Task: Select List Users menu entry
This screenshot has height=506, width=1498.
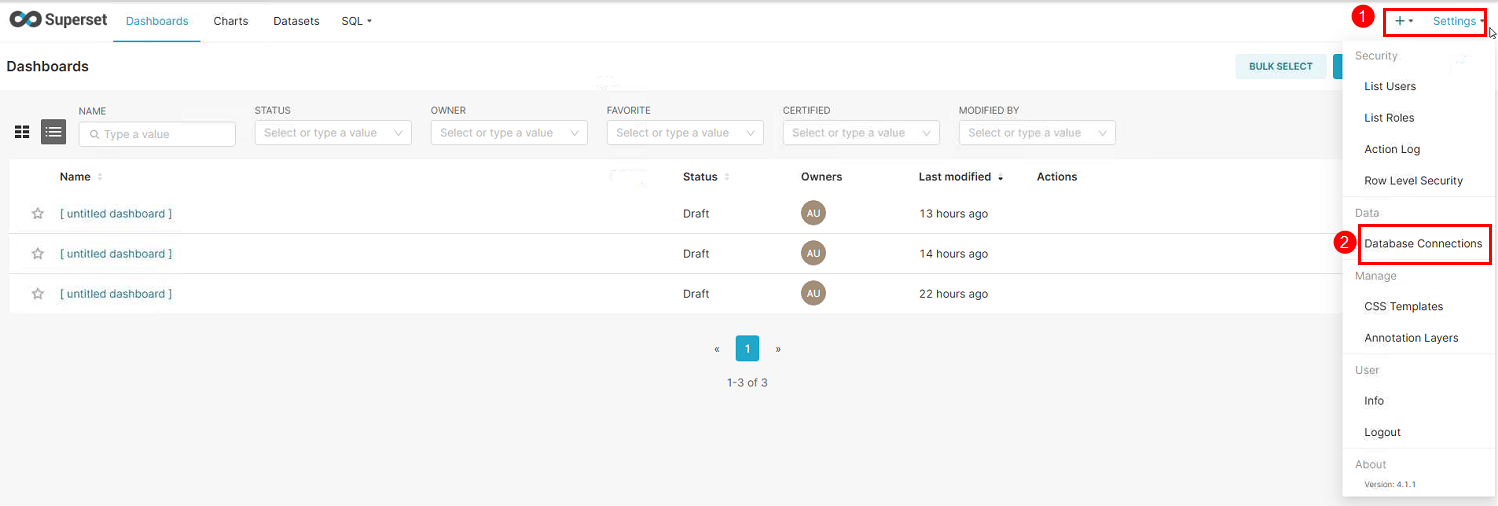Action: point(1390,87)
